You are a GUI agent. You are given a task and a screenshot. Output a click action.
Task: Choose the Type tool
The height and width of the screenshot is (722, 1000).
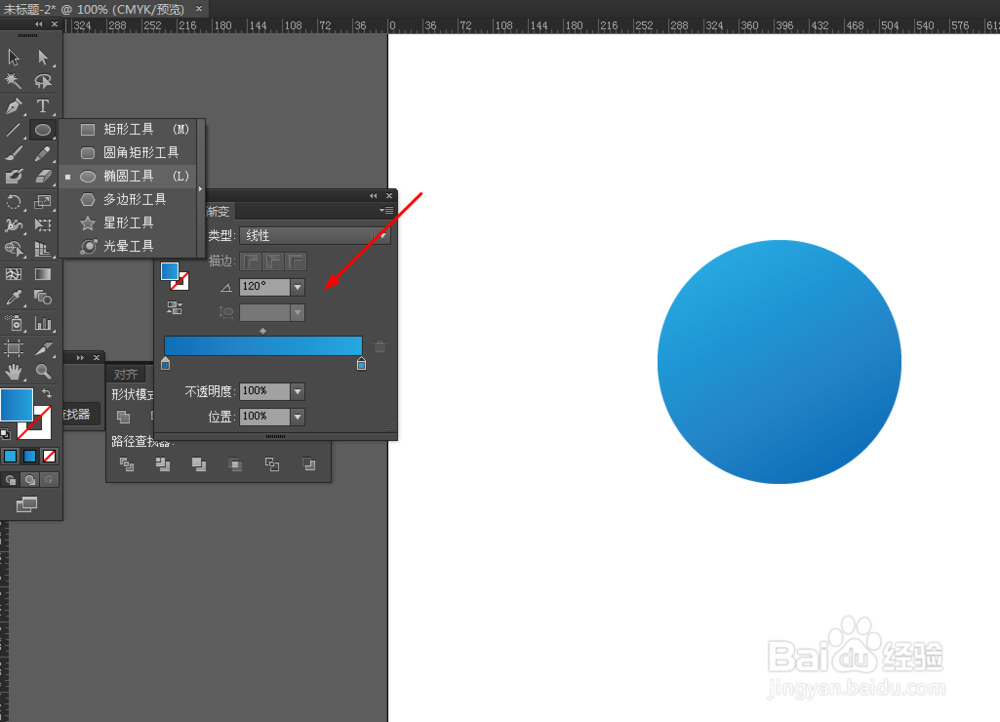43,106
